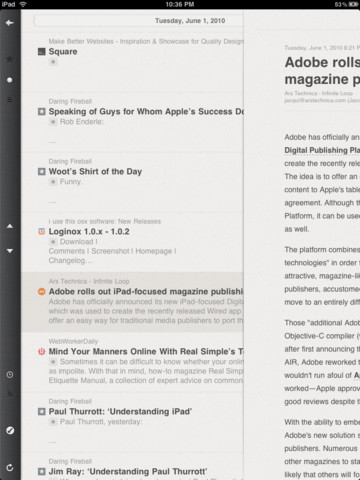Click the orange Ars Technica icon beside Adobe article
Screen dimensions: 360x480
tap(41, 292)
